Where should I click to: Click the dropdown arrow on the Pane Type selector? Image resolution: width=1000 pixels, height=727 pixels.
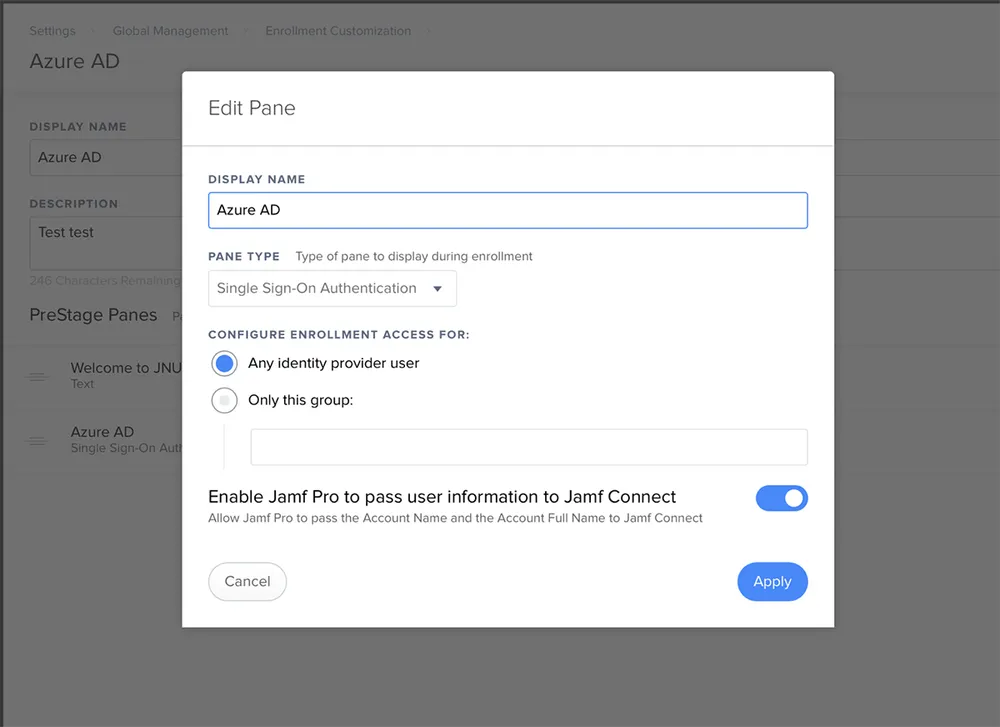[x=438, y=288]
